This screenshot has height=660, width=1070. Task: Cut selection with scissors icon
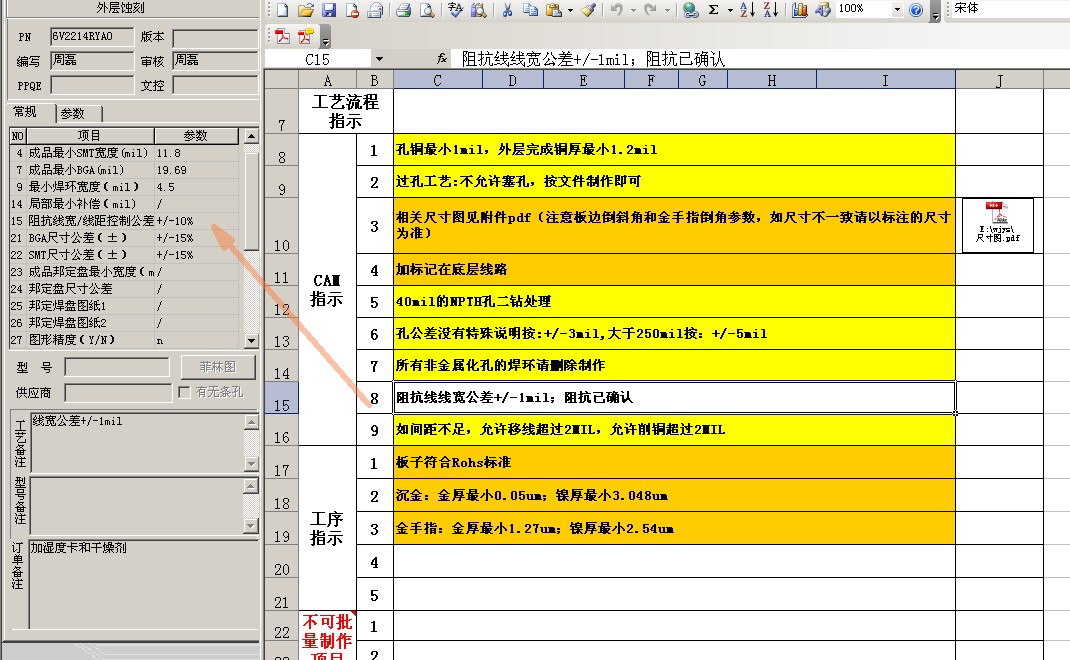[x=507, y=10]
